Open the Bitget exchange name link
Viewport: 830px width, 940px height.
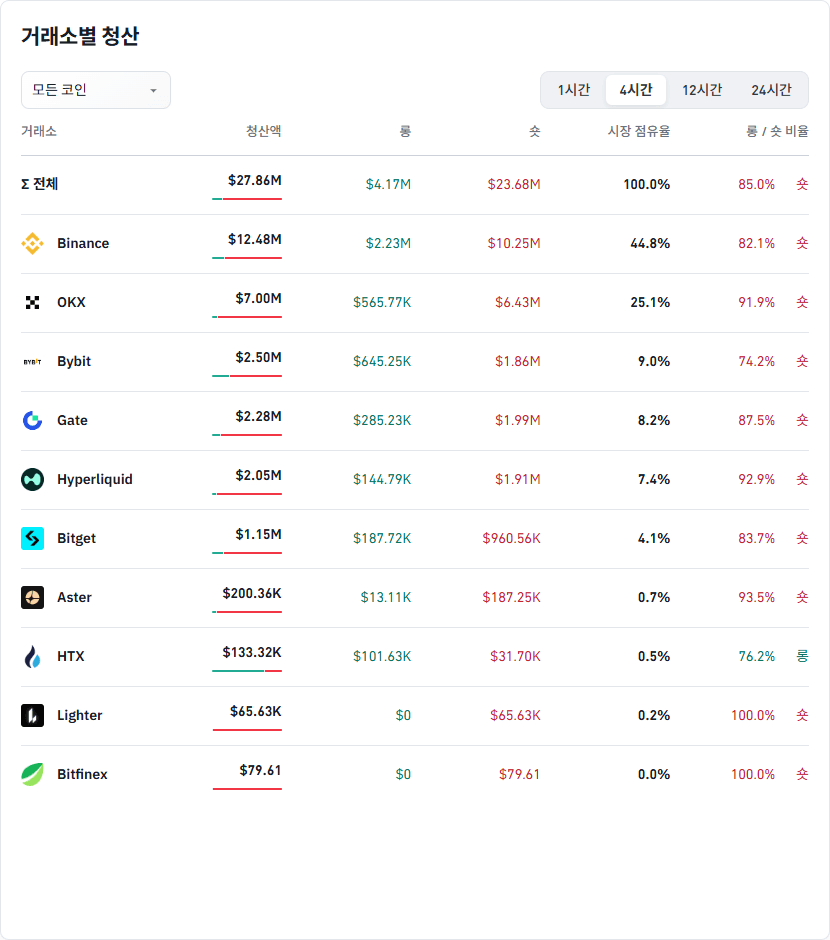click(76, 538)
